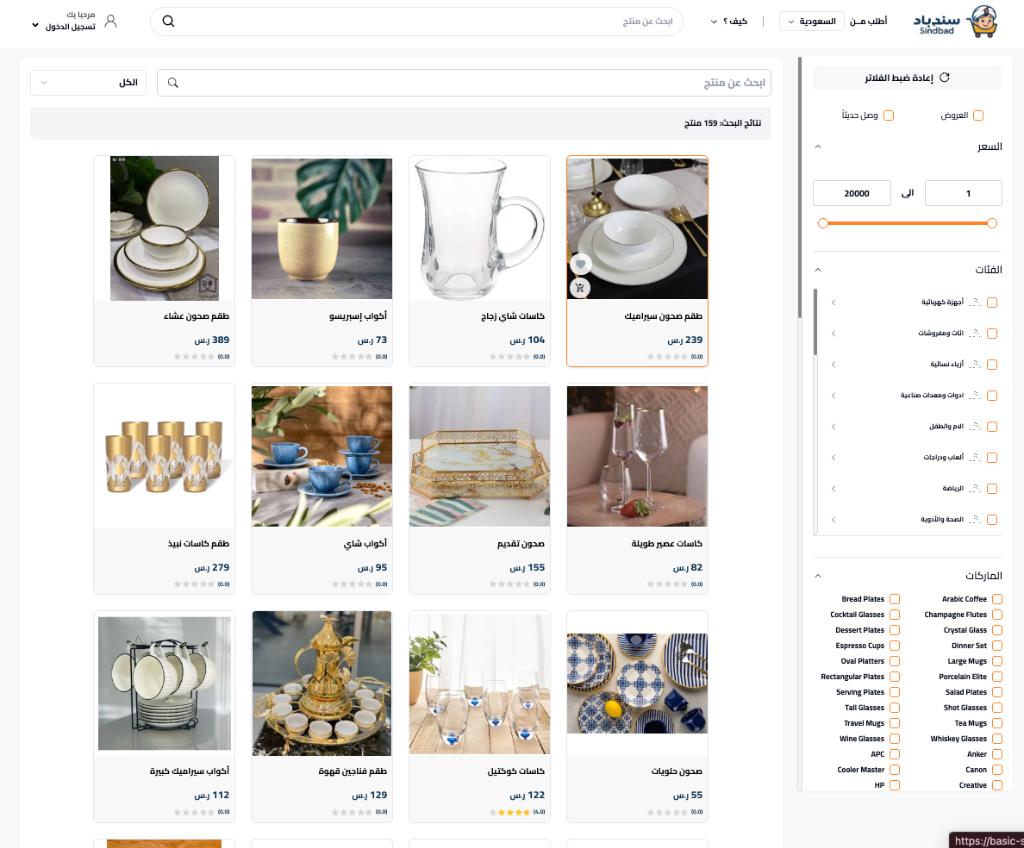1024x848 pixels.
Task: Open كاسات شاي زجاج product image
Action: tap(479, 228)
